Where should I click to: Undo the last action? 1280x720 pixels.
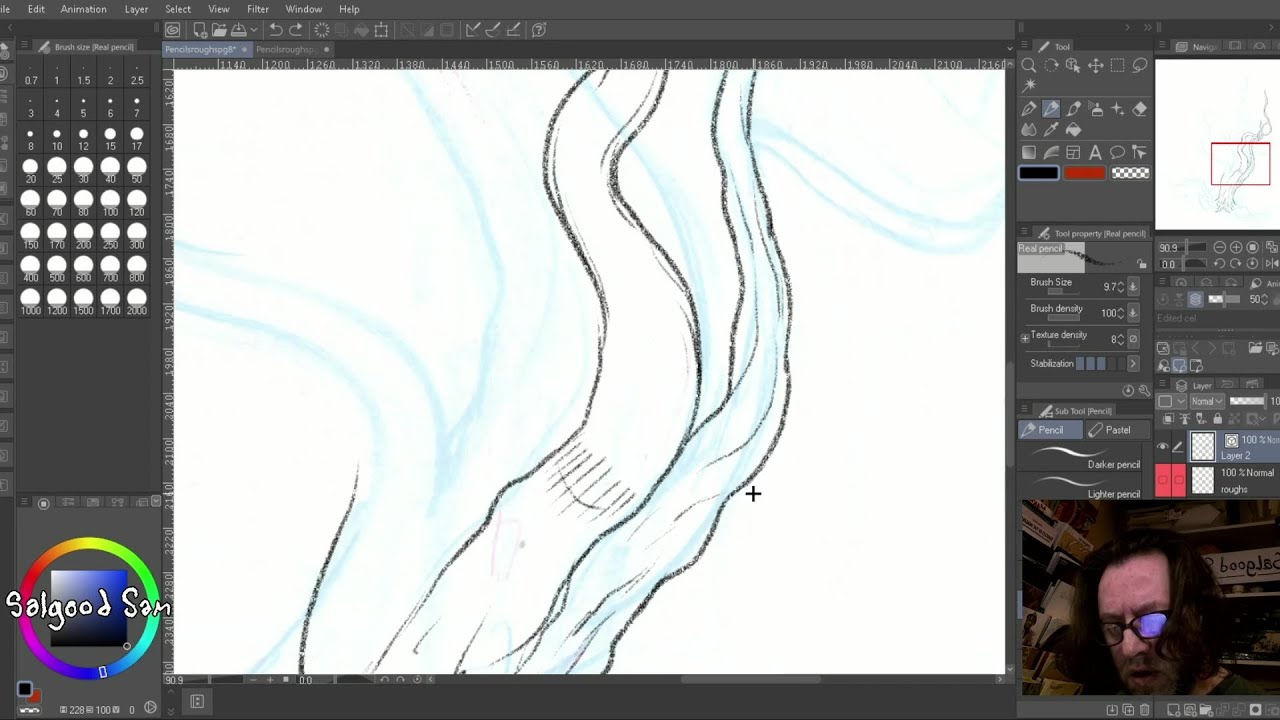(x=276, y=30)
